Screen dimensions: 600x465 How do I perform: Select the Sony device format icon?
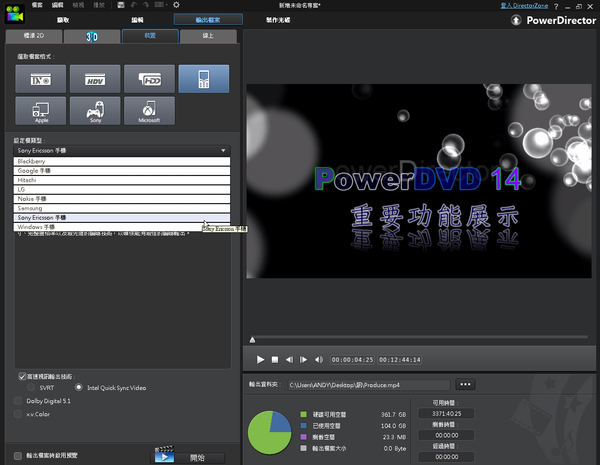click(x=95, y=110)
